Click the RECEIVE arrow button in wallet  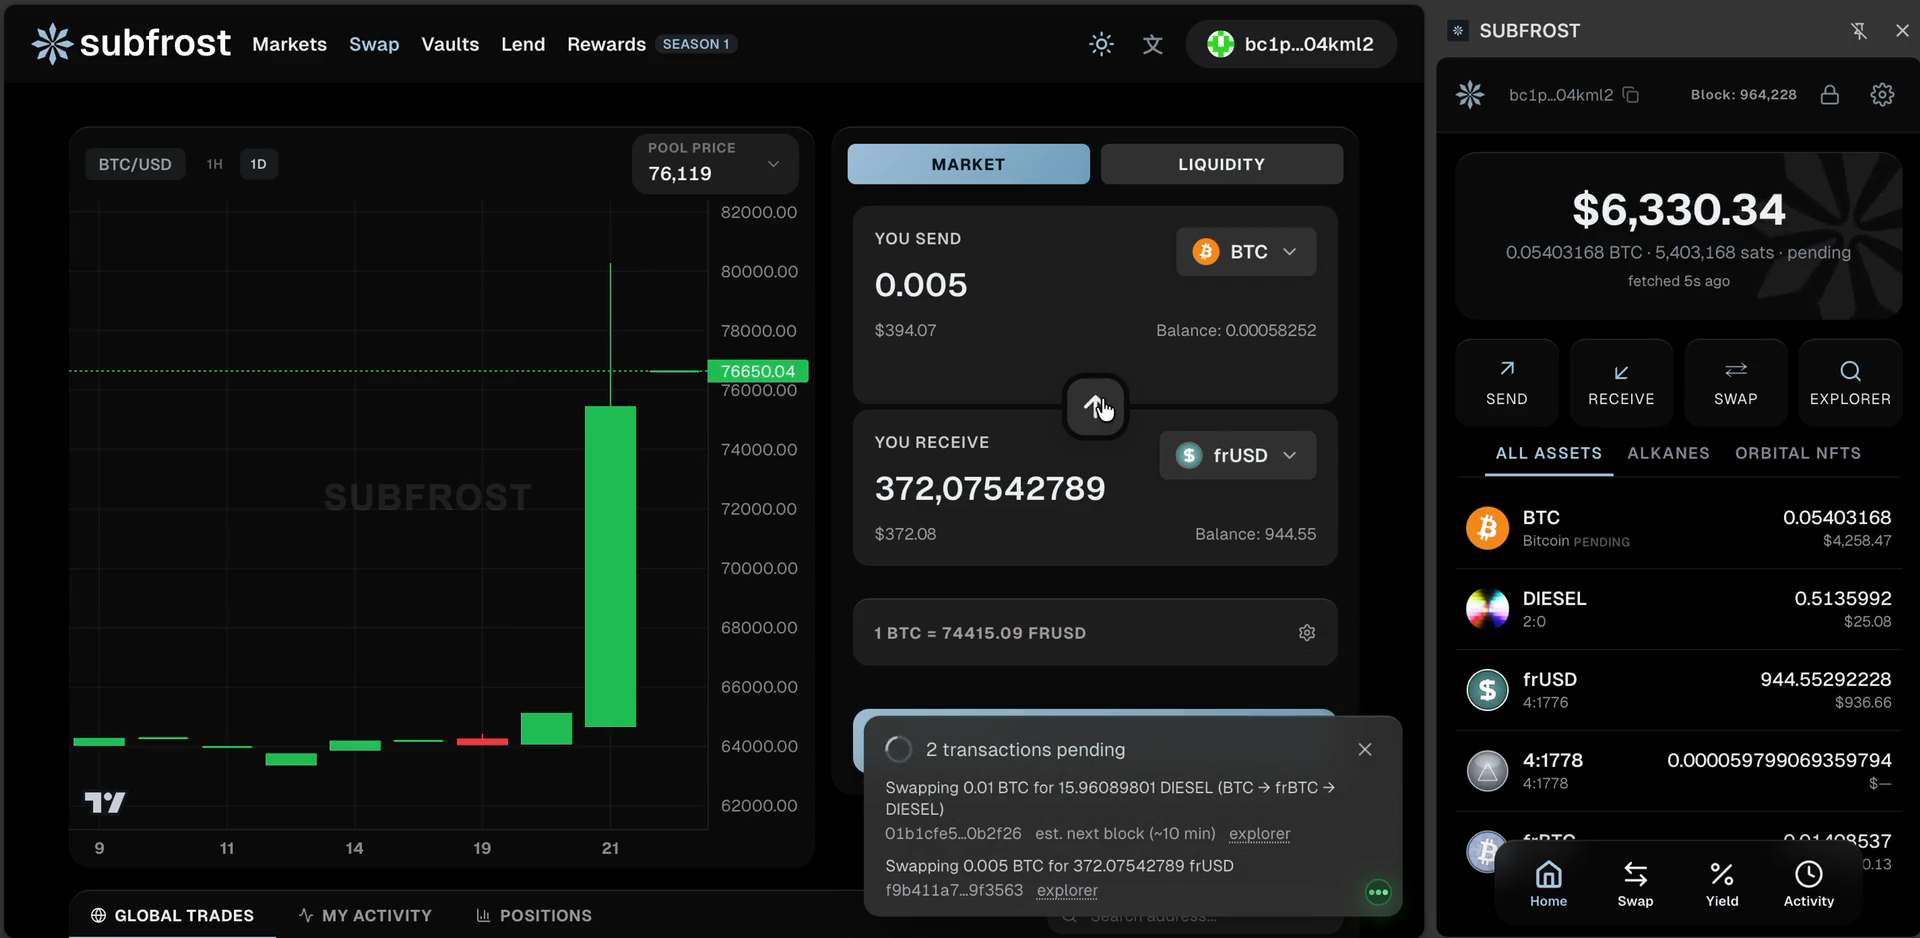[1621, 383]
